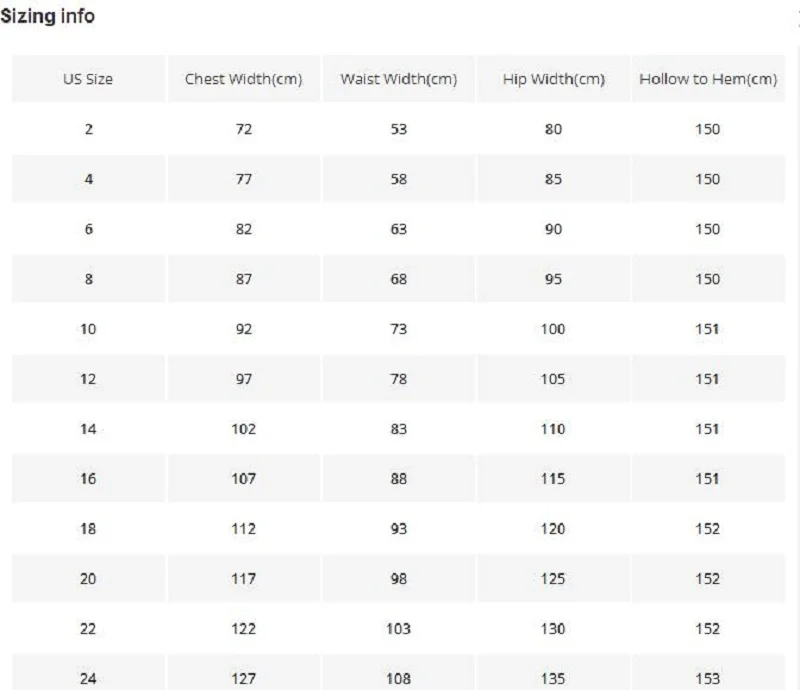The image size is (800, 690).
Task: Click waist width value 58
Action: pos(399,179)
